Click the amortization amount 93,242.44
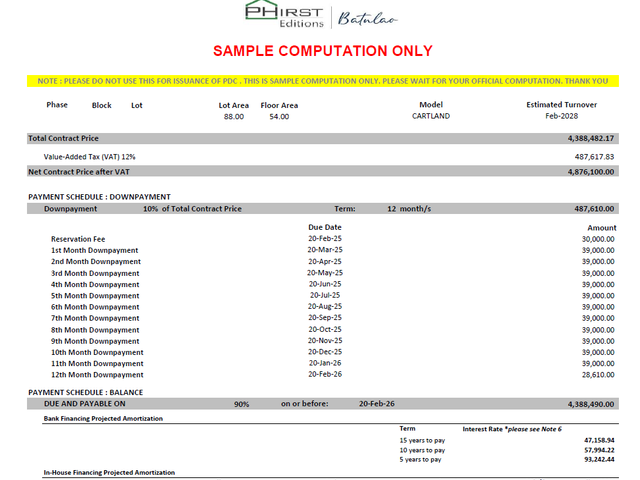 click(x=599, y=460)
